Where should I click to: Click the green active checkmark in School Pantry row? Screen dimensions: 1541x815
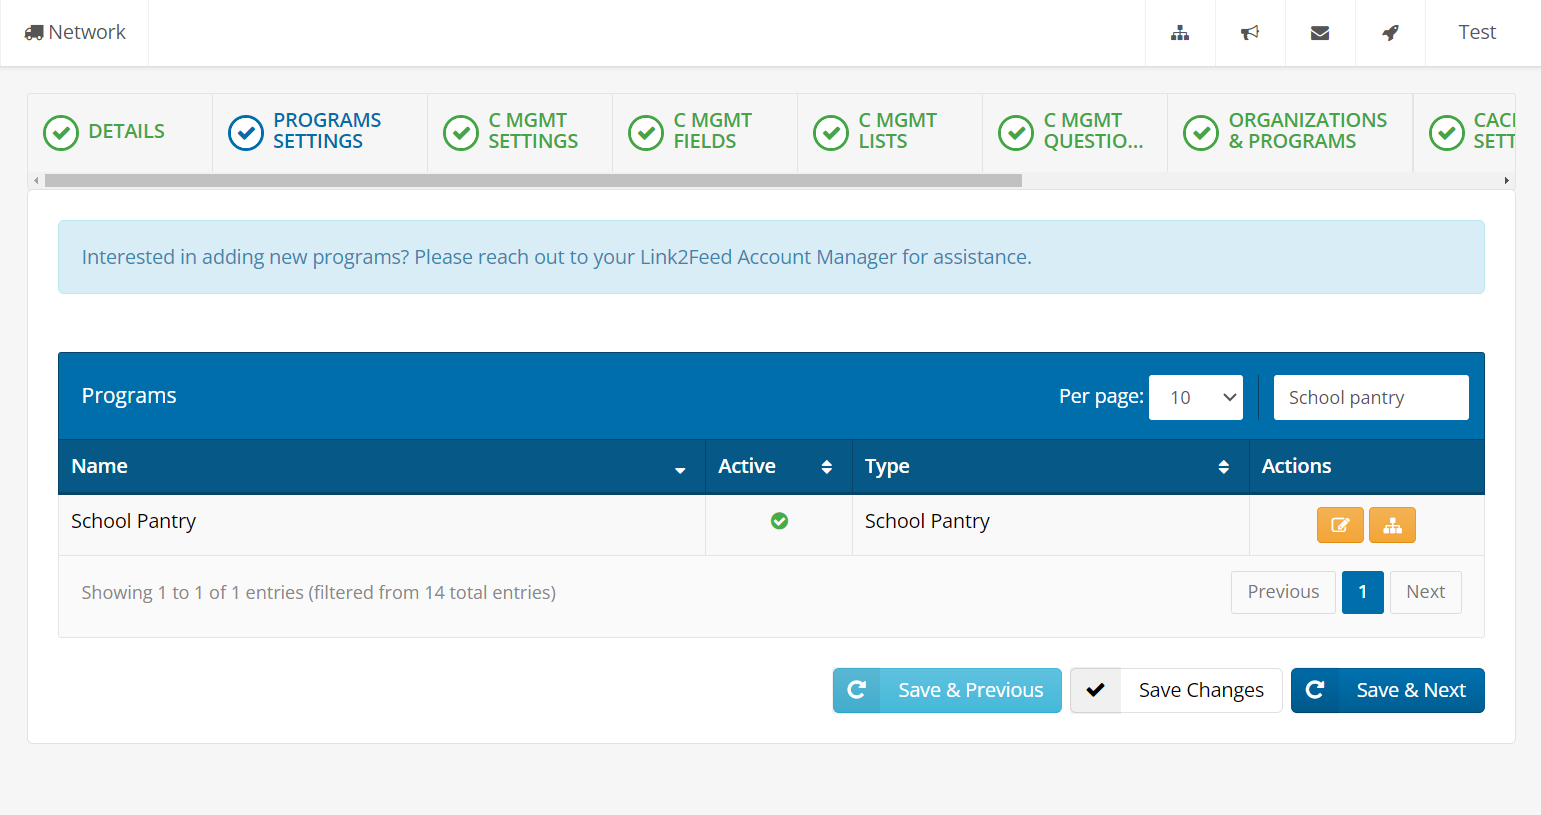pos(779,521)
